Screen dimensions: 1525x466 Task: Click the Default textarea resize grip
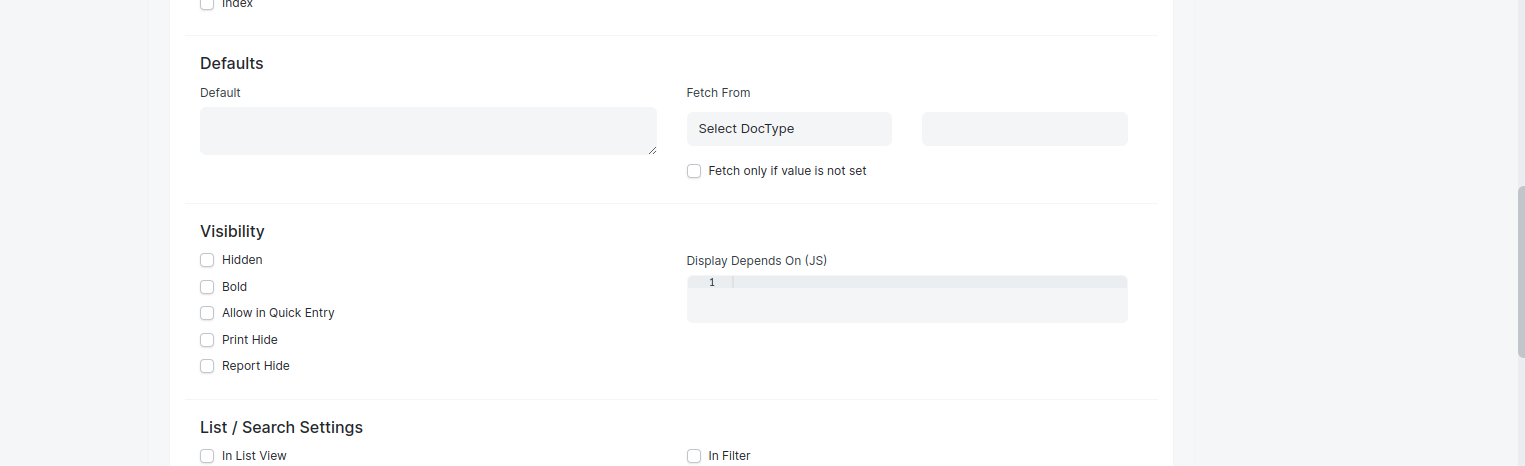(x=652, y=150)
